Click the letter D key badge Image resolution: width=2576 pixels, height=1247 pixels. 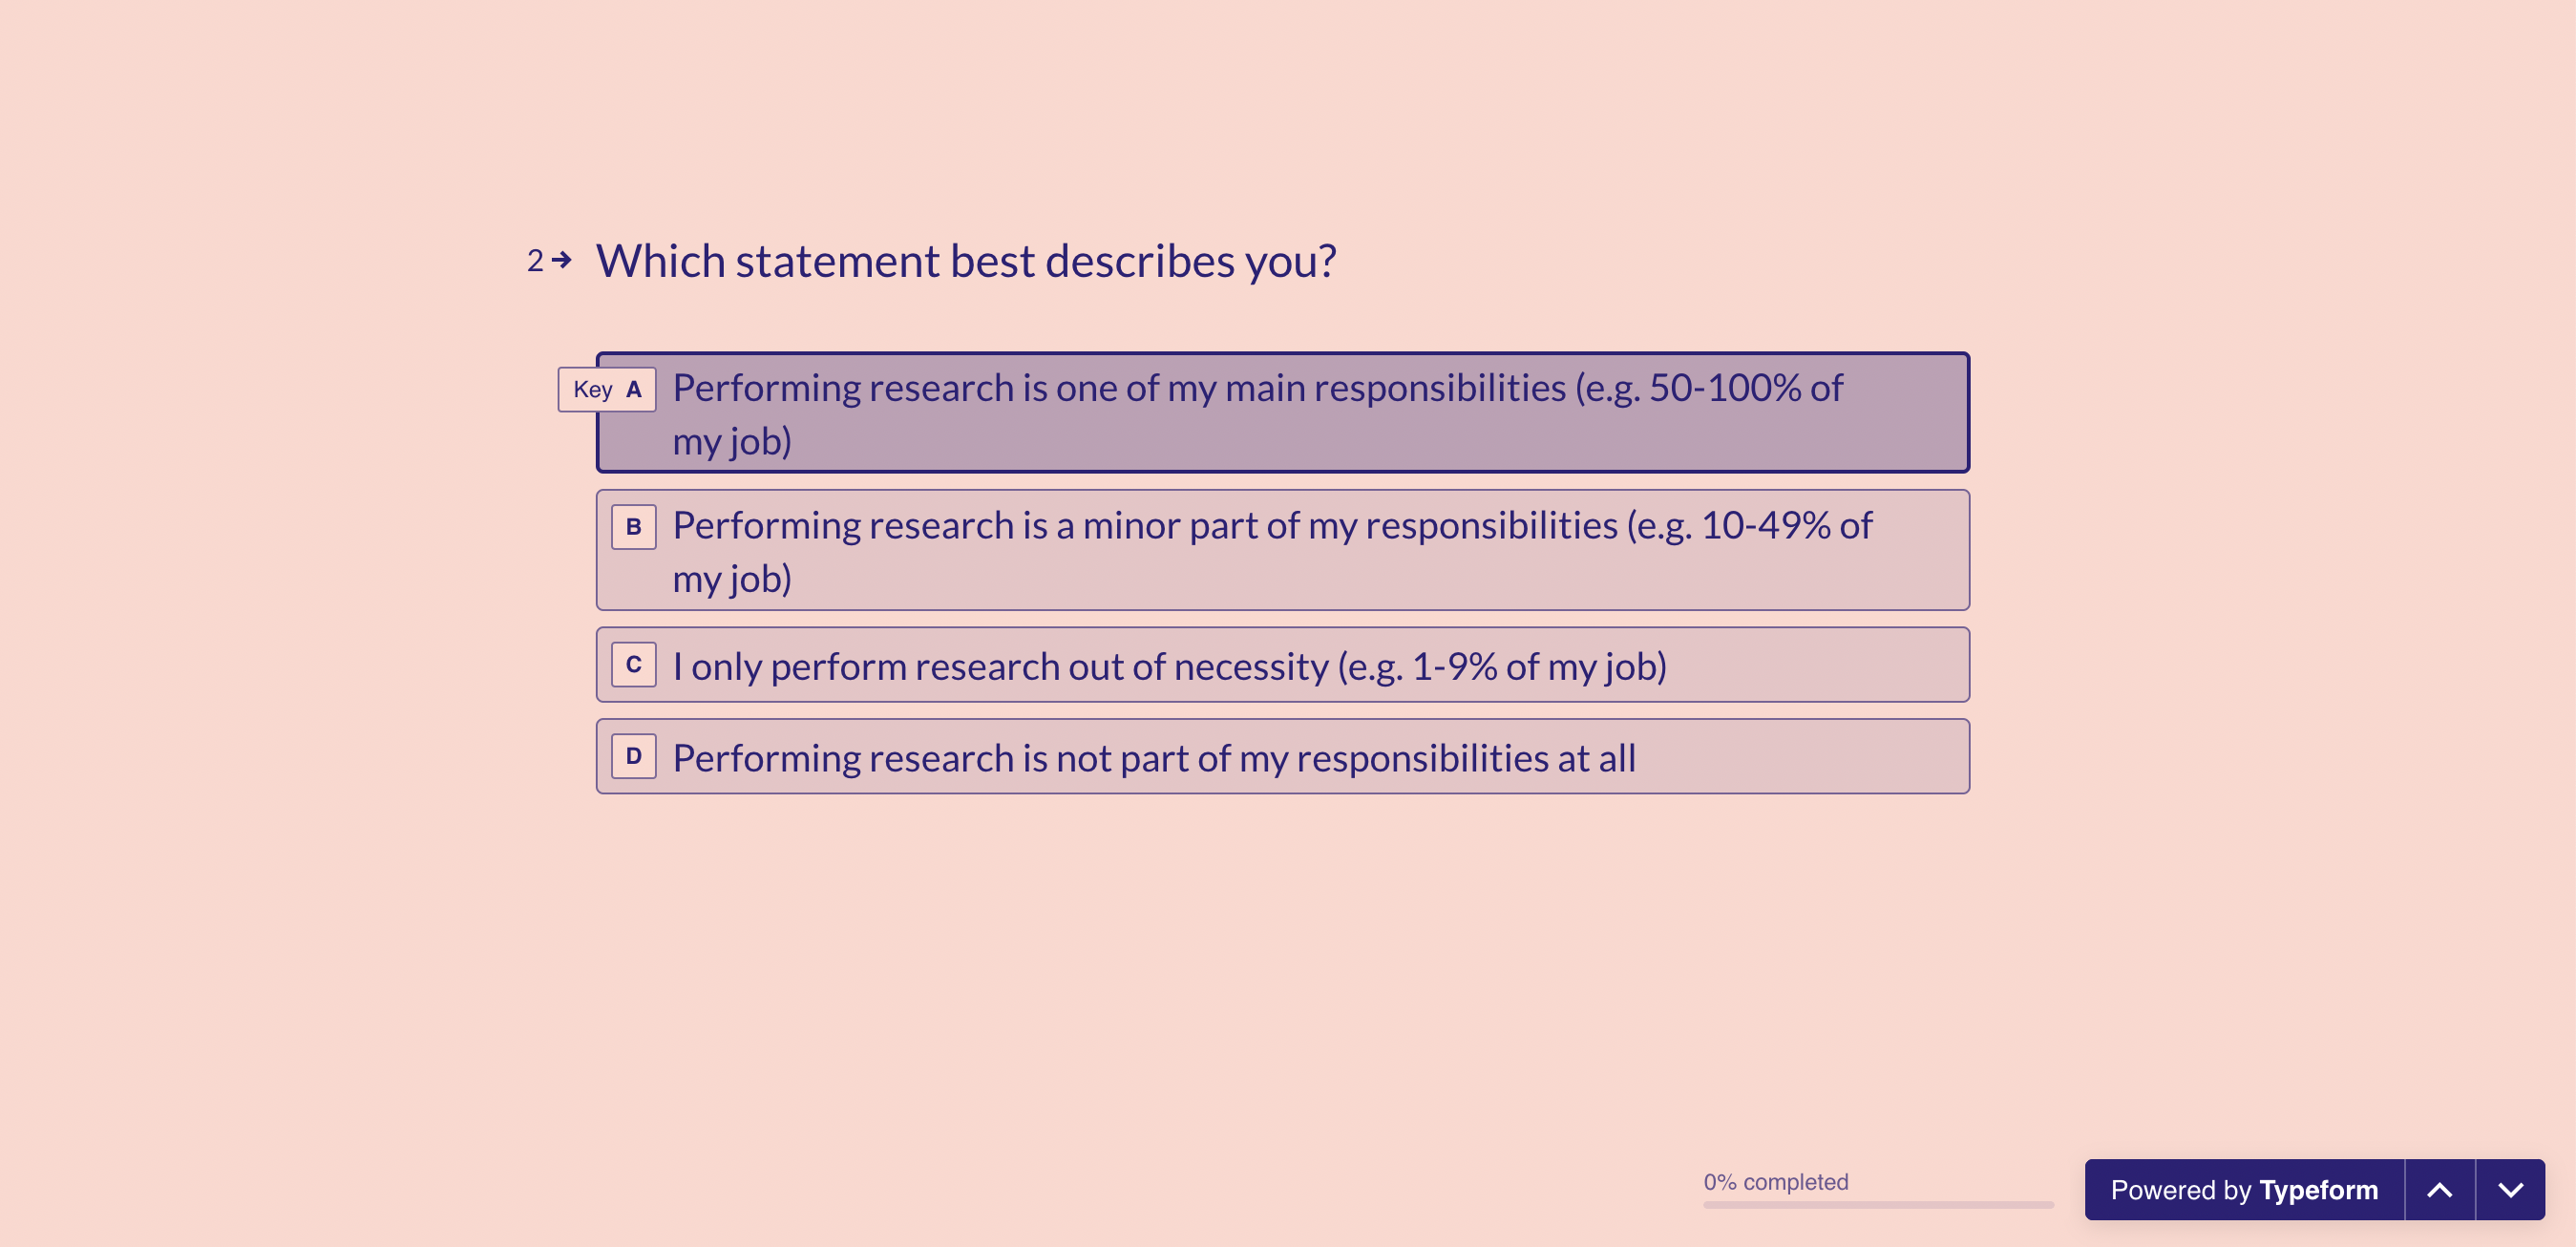click(634, 756)
